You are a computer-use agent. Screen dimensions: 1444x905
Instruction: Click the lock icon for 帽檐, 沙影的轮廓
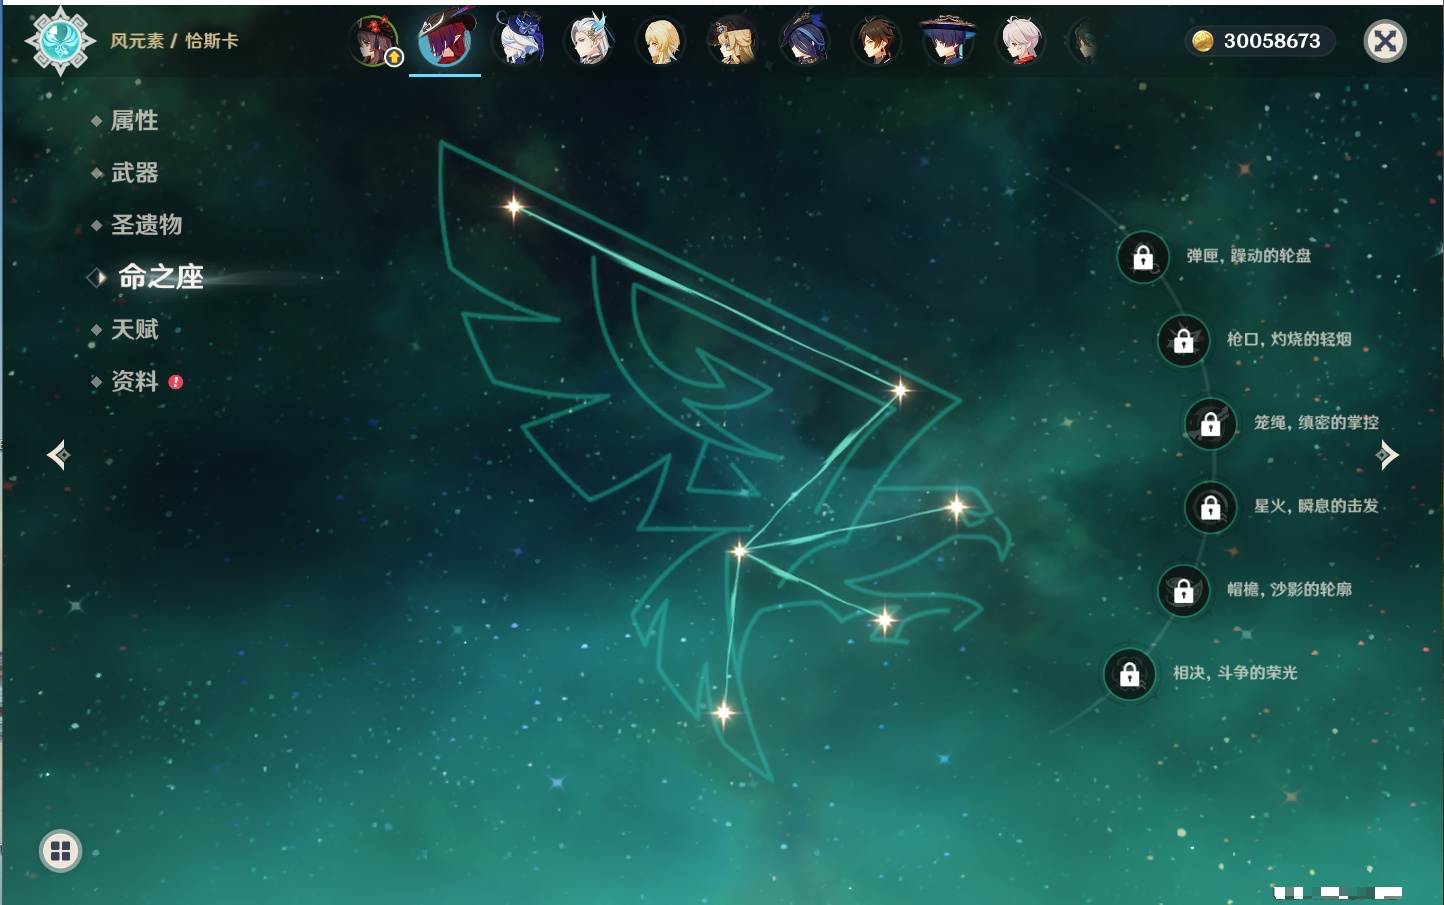click(1184, 590)
